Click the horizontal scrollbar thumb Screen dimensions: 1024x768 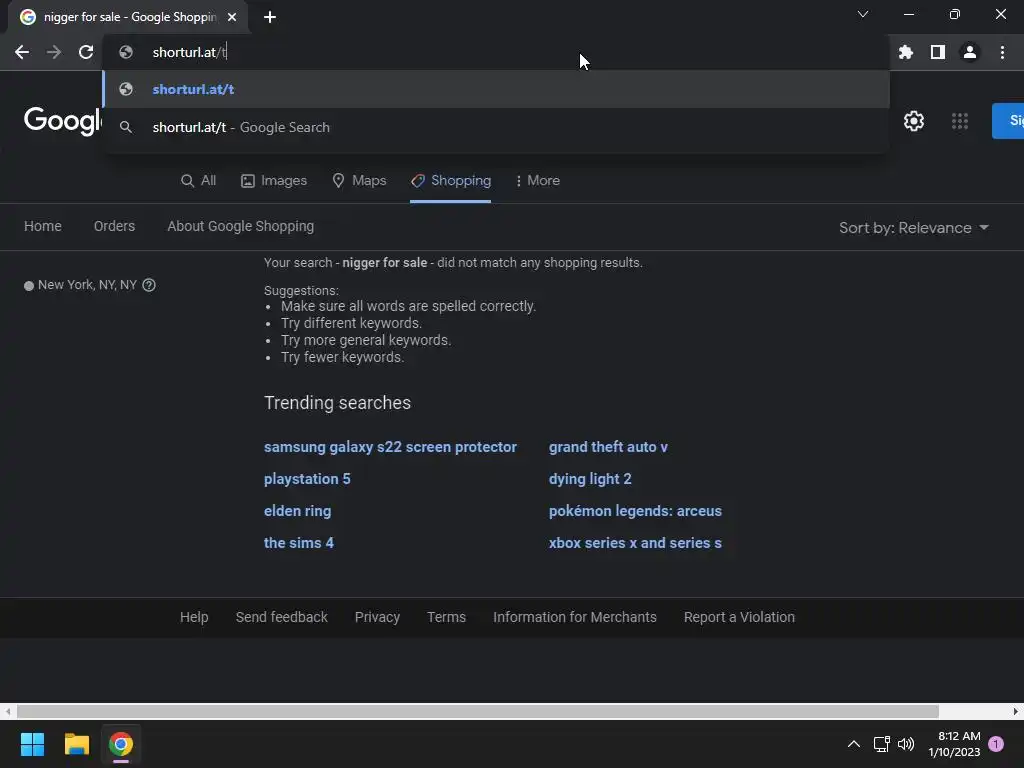(x=477, y=711)
